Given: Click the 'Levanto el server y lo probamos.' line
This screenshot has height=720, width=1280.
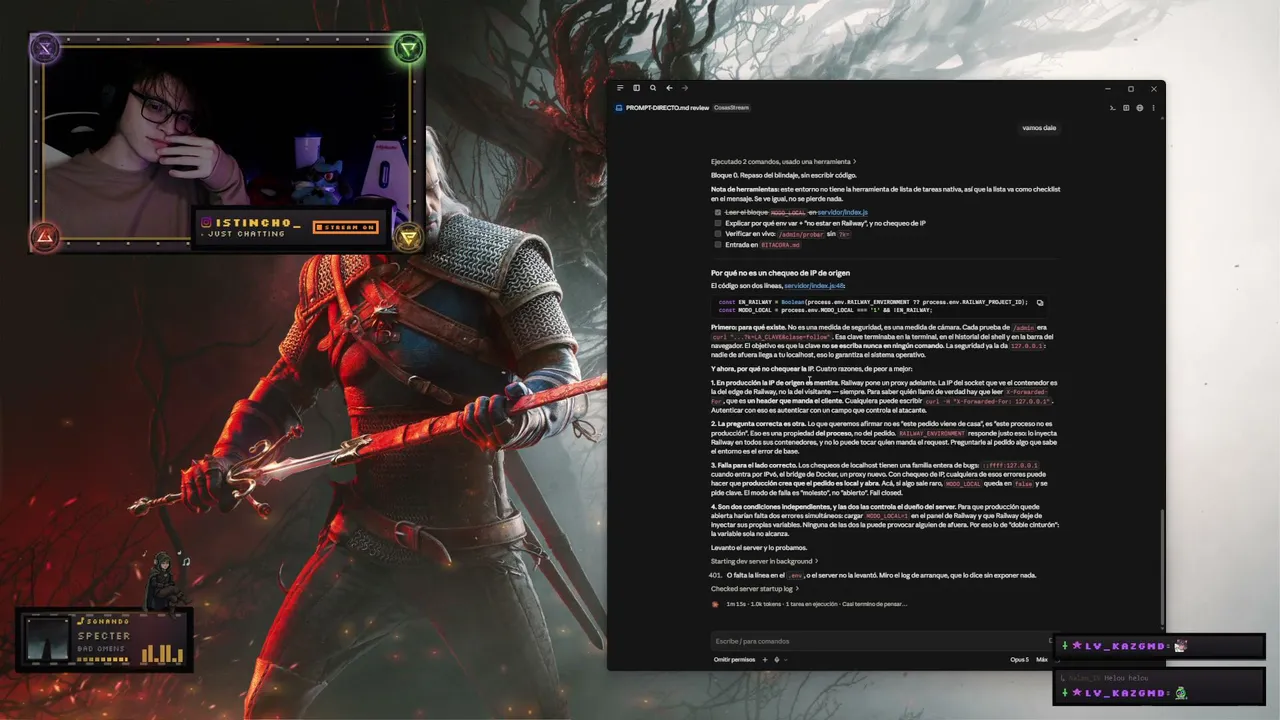Looking at the screenshot, I should [x=759, y=547].
